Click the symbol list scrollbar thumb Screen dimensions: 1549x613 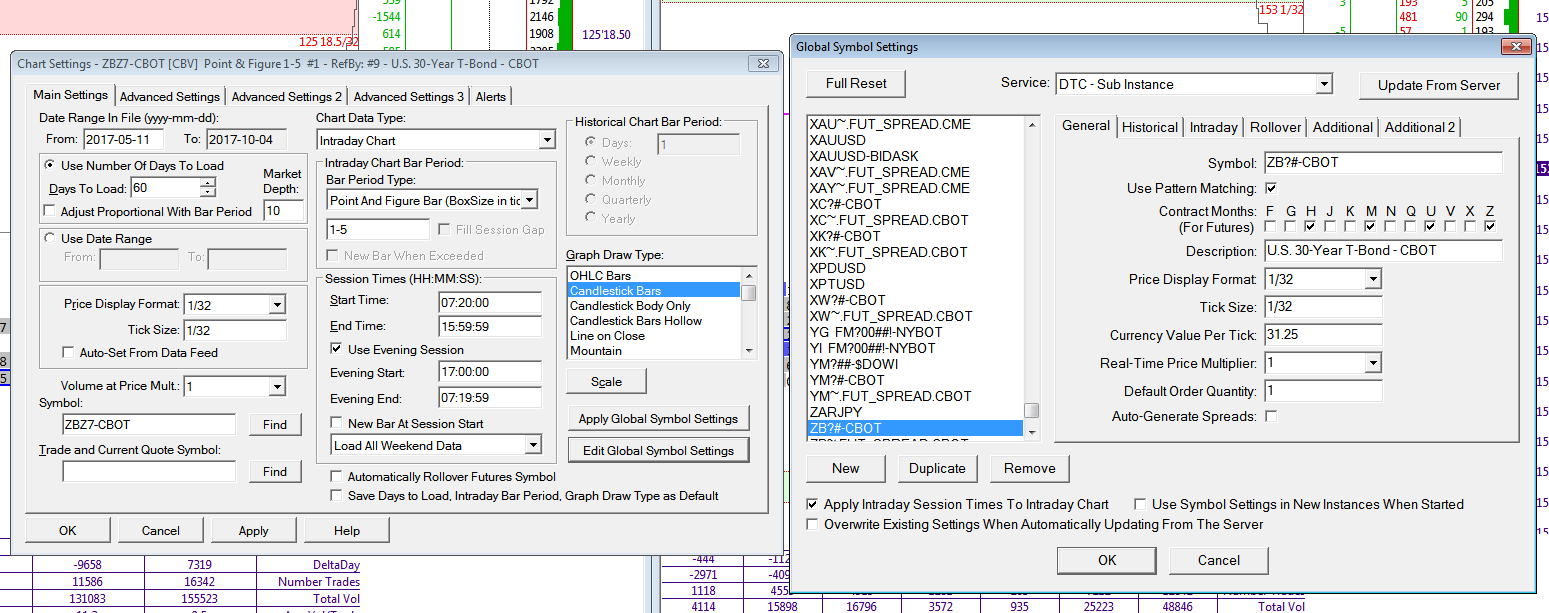point(1032,410)
